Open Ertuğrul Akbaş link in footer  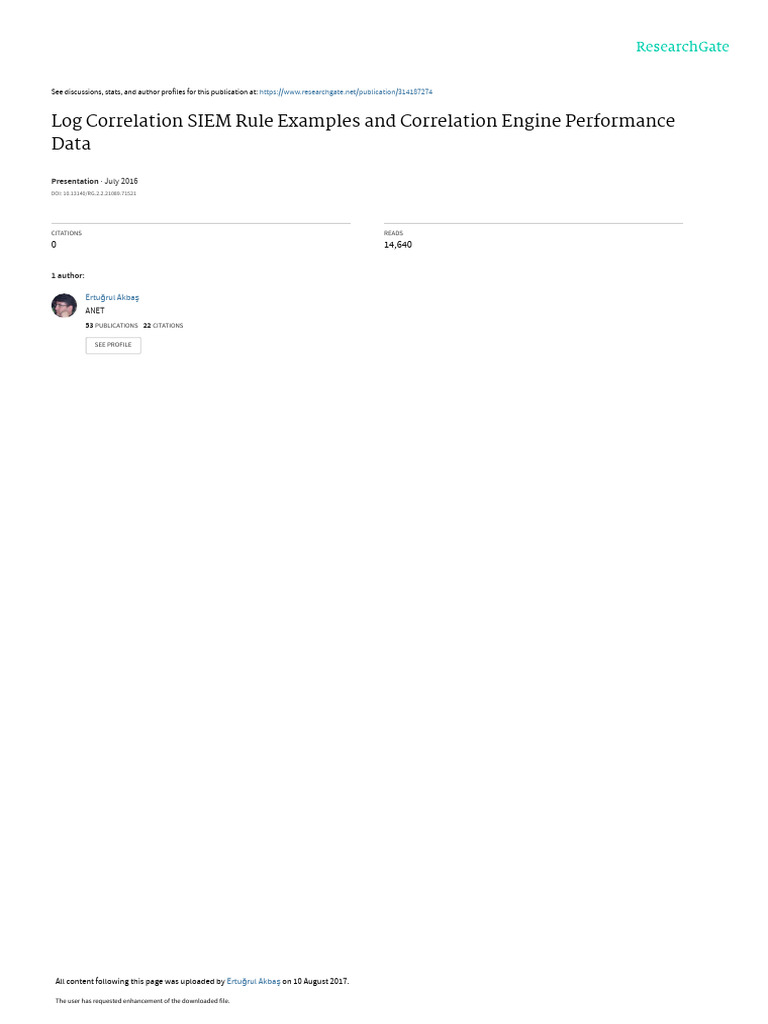(253, 981)
